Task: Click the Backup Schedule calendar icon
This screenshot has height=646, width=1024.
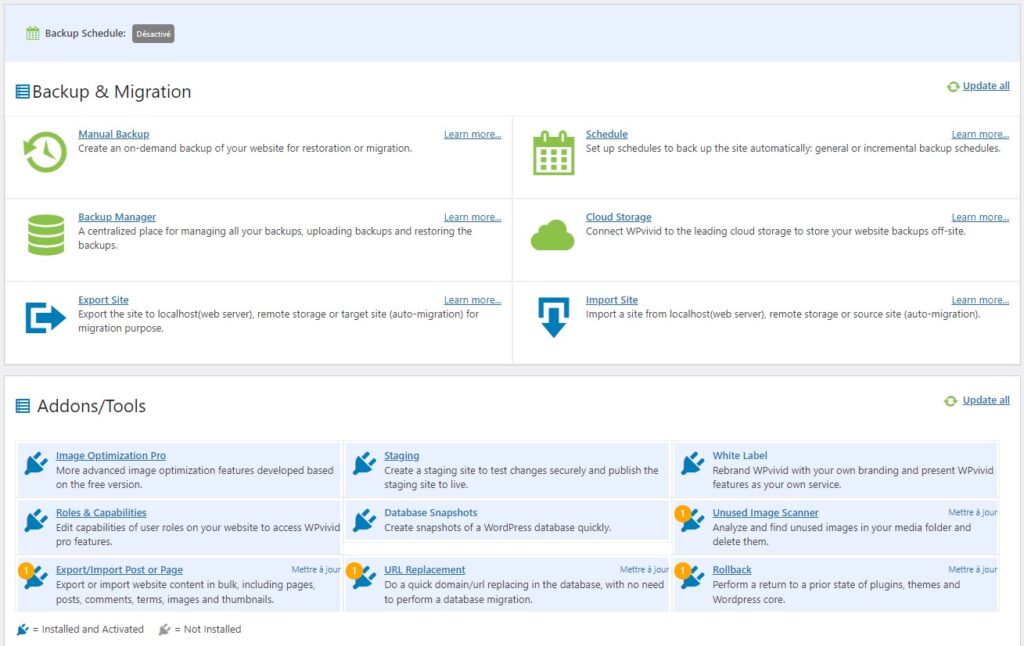Action: [33, 33]
